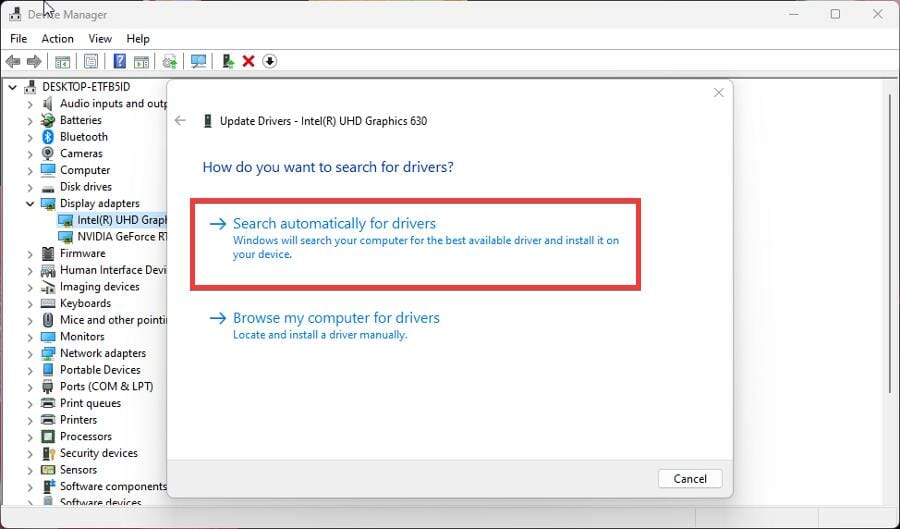Image resolution: width=900 pixels, height=529 pixels.
Task: Collapse the Display adapters node
Action: point(30,204)
